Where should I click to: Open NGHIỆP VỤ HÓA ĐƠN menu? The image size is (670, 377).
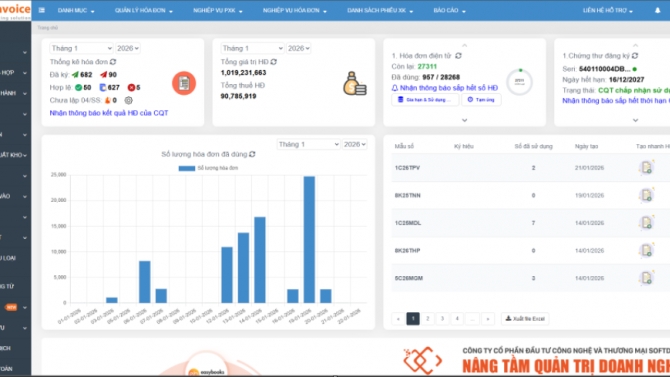click(x=295, y=10)
